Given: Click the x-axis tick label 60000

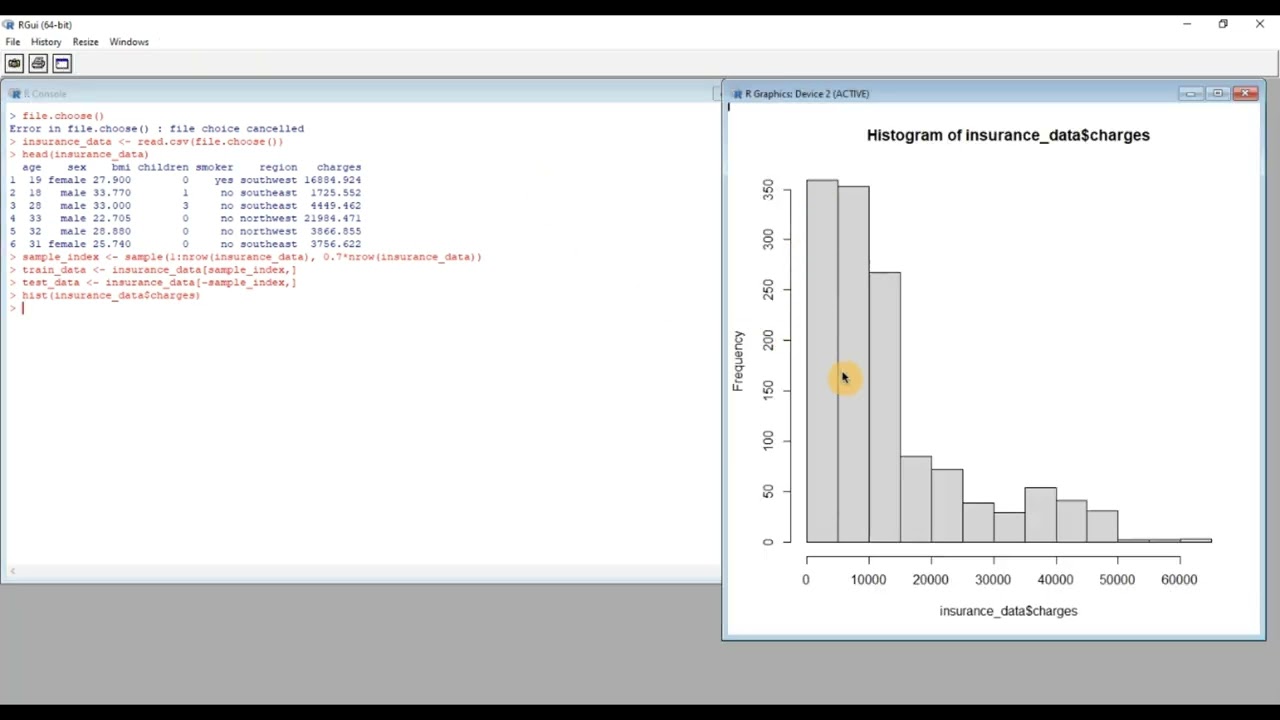Looking at the screenshot, I should (x=1179, y=580).
